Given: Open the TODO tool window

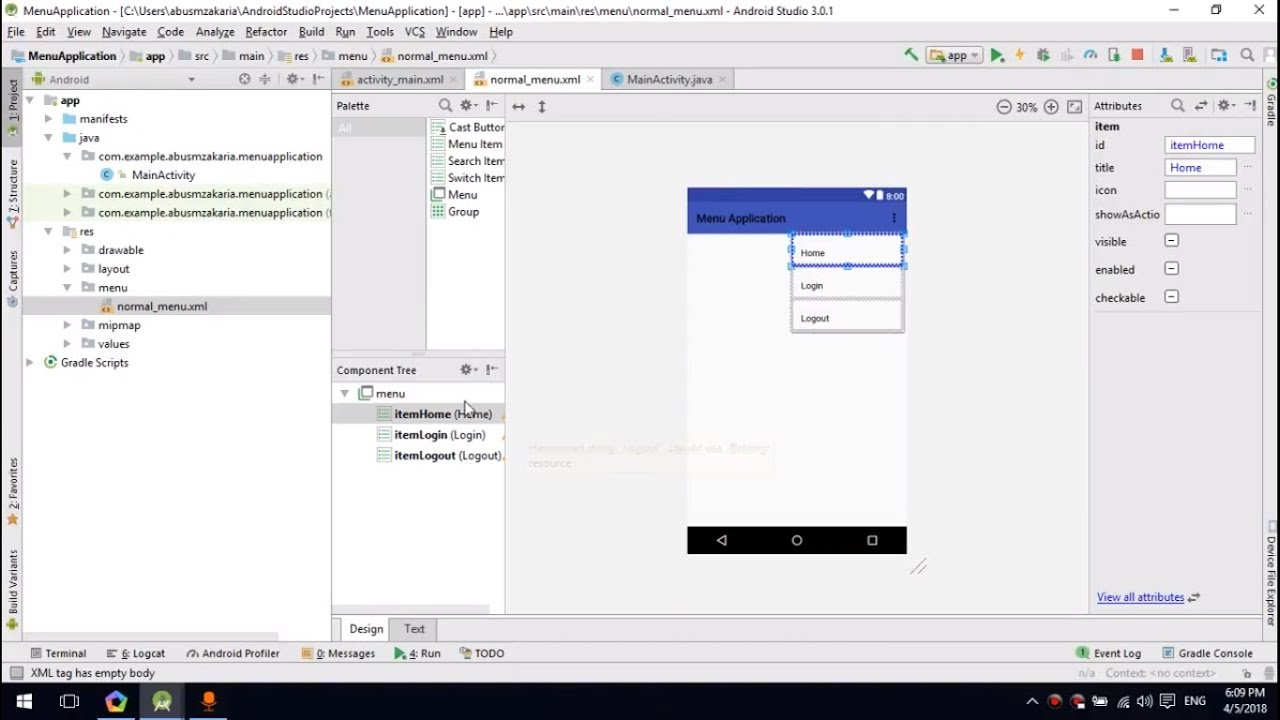Looking at the screenshot, I should pos(482,653).
